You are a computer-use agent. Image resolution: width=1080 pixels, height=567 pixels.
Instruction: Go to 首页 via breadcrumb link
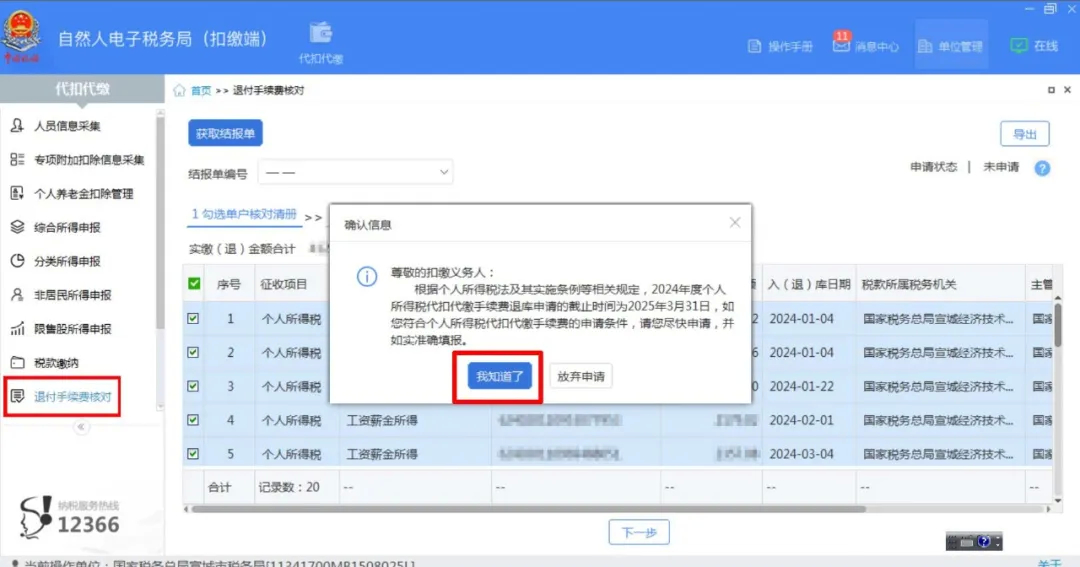click(x=200, y=90)
